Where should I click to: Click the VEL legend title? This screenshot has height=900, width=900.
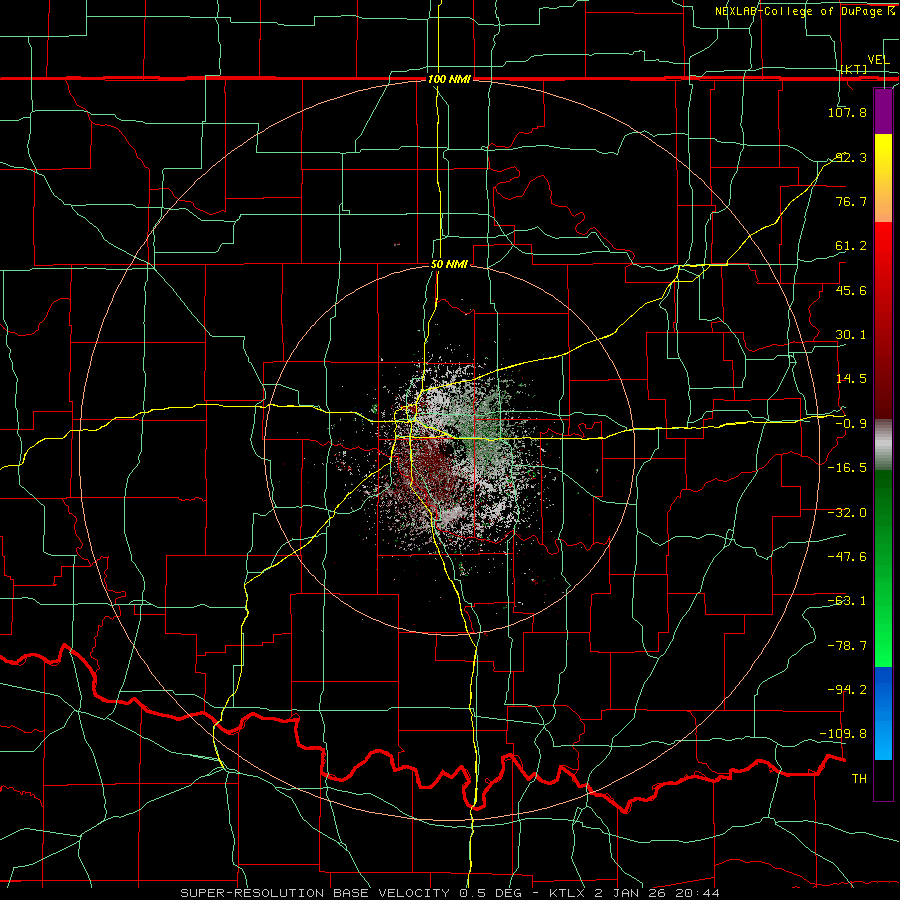pyautogui.click(x=878, y=60)
